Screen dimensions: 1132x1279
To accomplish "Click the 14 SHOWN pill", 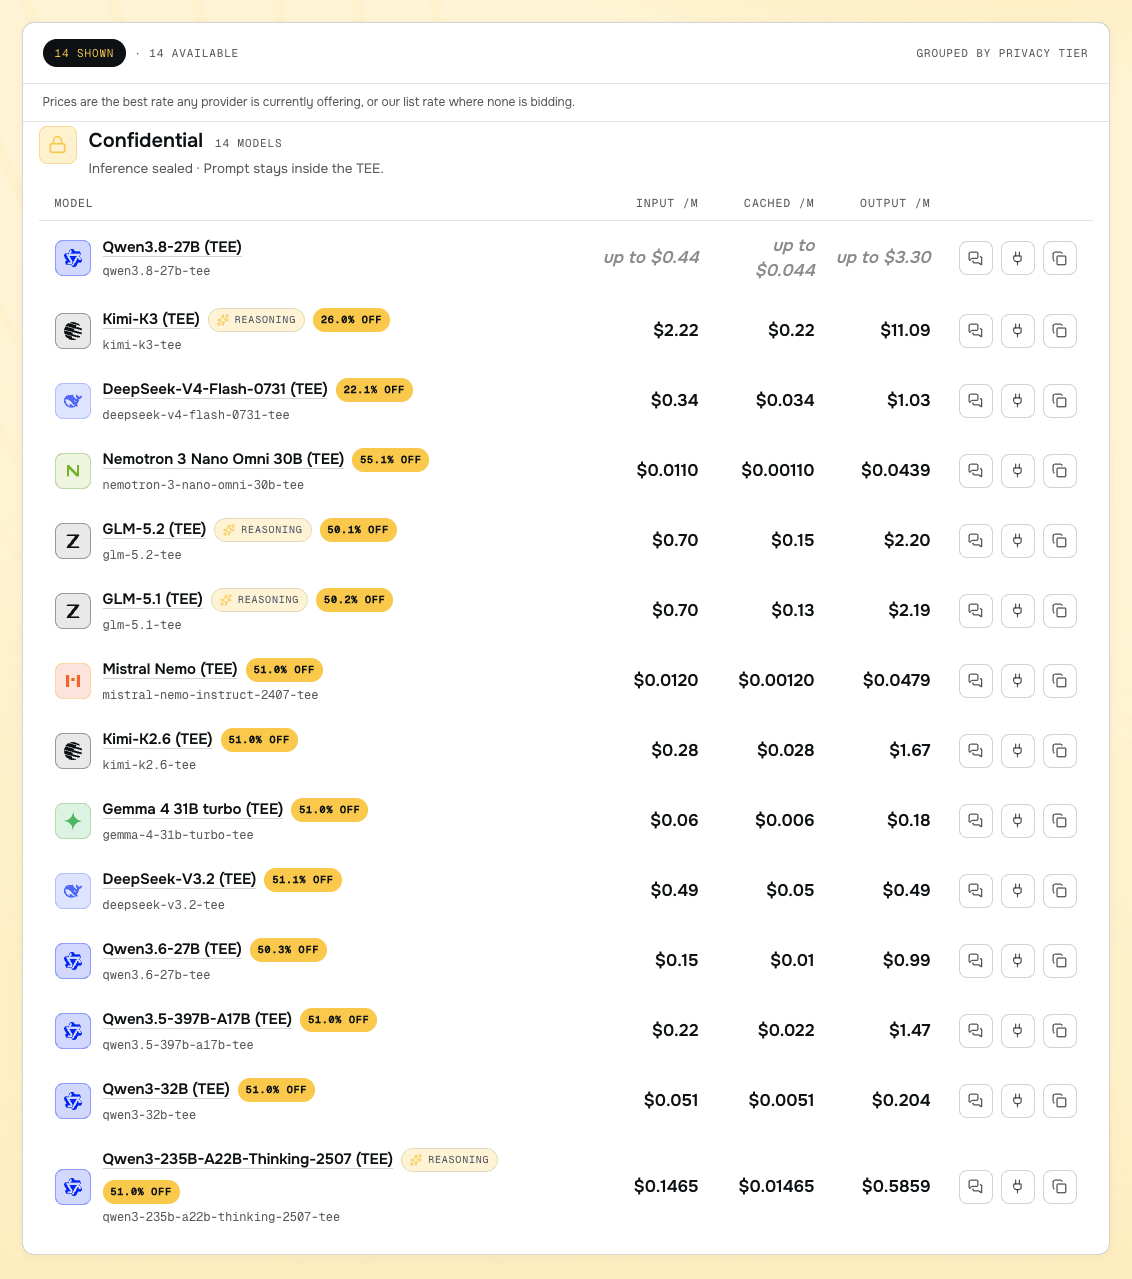I will [x=84, y=53].
